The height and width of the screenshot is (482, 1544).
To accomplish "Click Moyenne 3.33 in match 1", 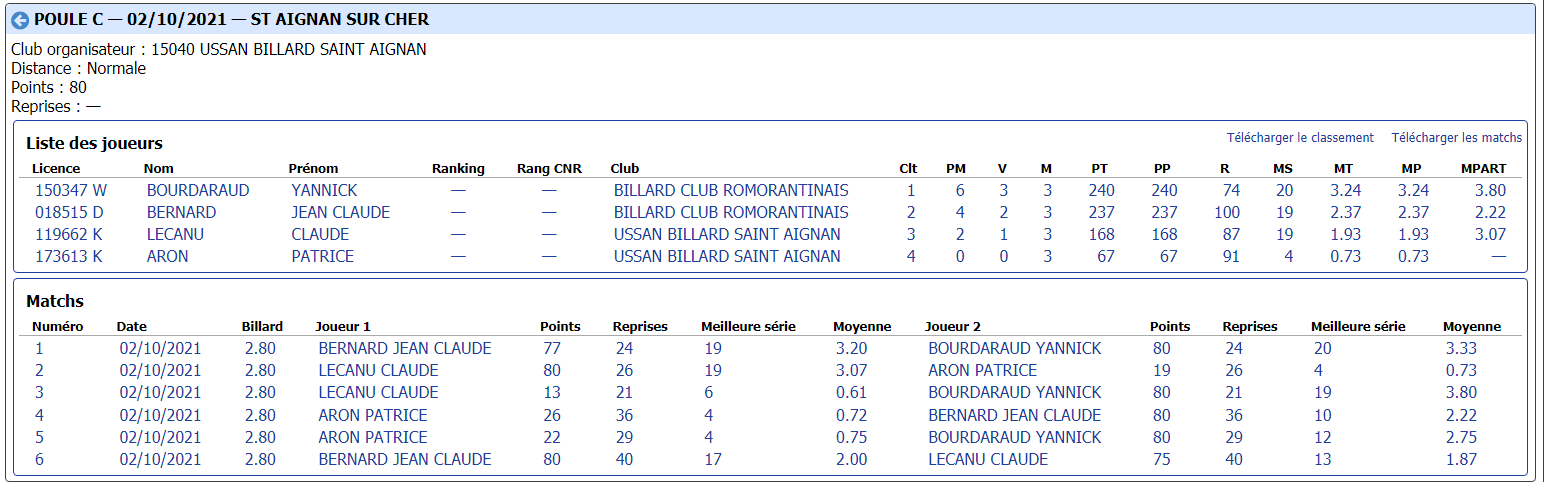I will (1461, 348).
